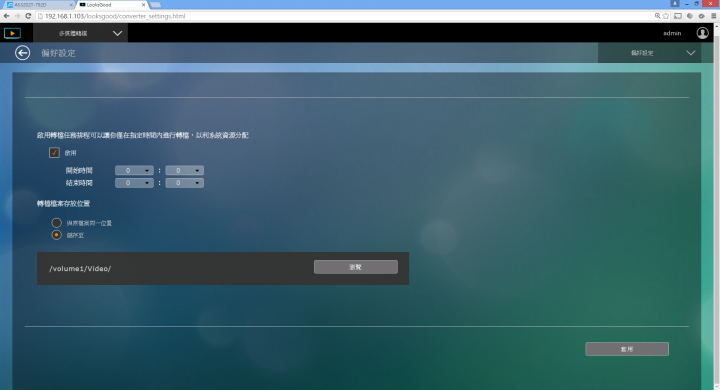Expand the 多媒體轉檔 top navigation dropdown
This screenshot has height=390, width=720.
(80, 33)
